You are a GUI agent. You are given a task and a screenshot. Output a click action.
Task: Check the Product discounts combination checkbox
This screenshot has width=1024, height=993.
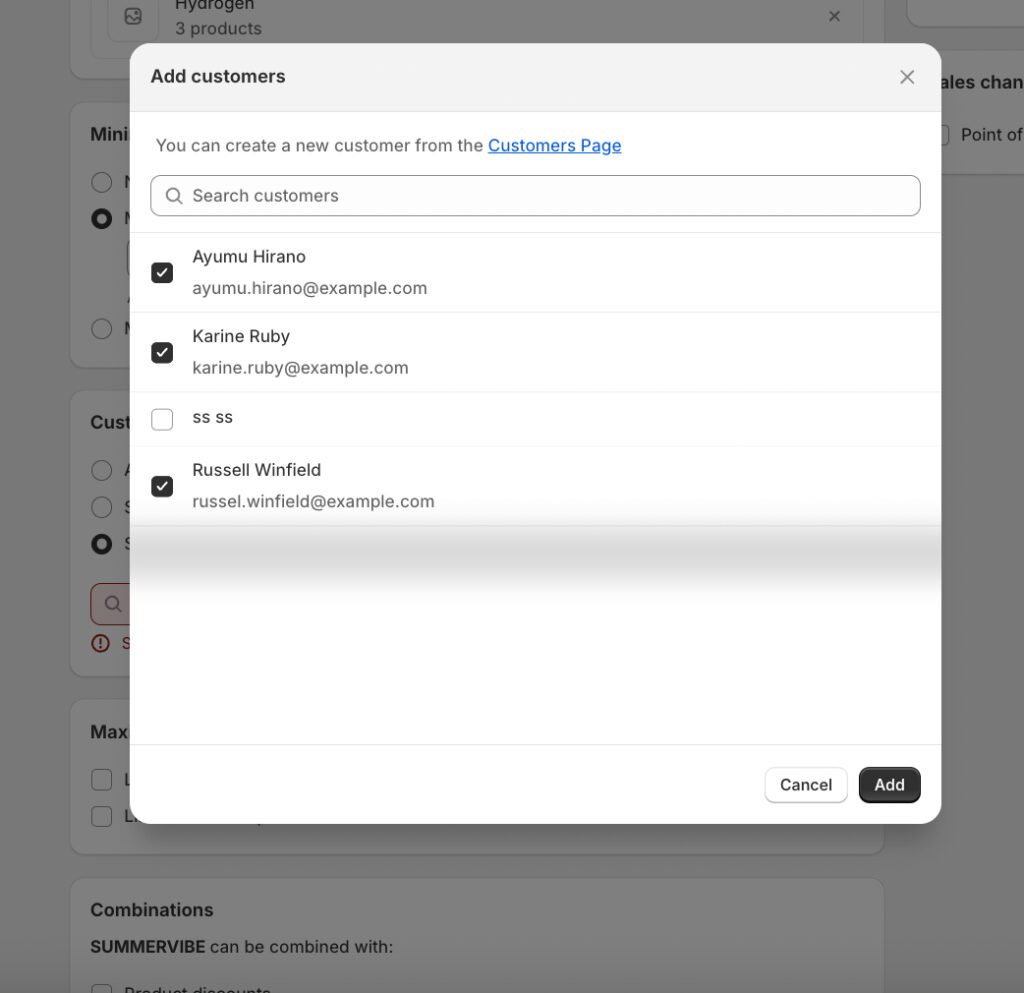coord(101,988)
